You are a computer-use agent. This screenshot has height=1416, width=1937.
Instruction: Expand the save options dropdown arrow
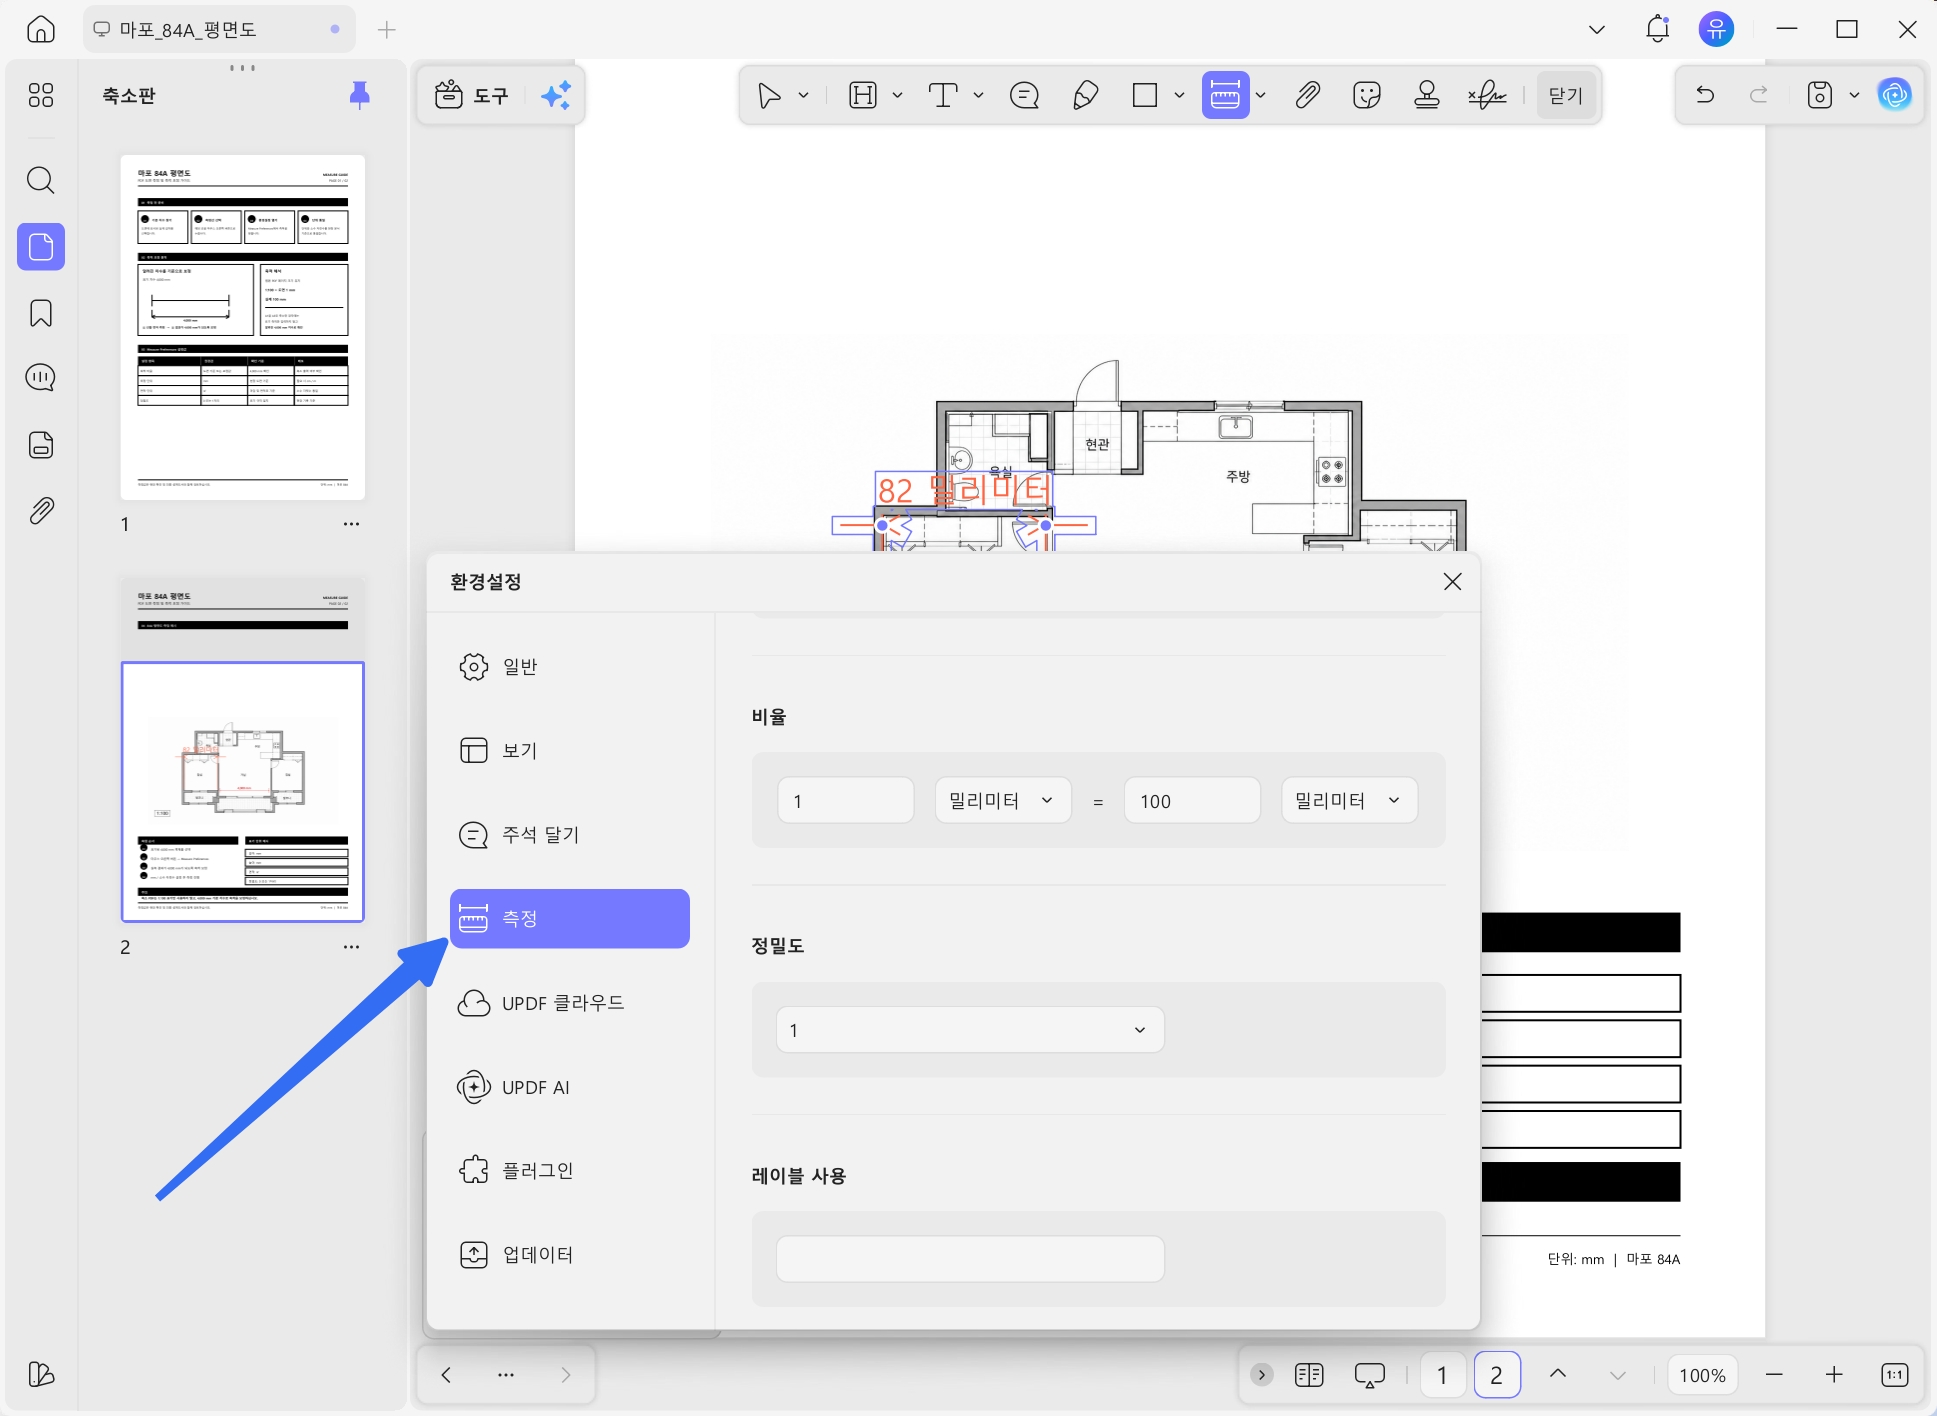pos(1854,95)
